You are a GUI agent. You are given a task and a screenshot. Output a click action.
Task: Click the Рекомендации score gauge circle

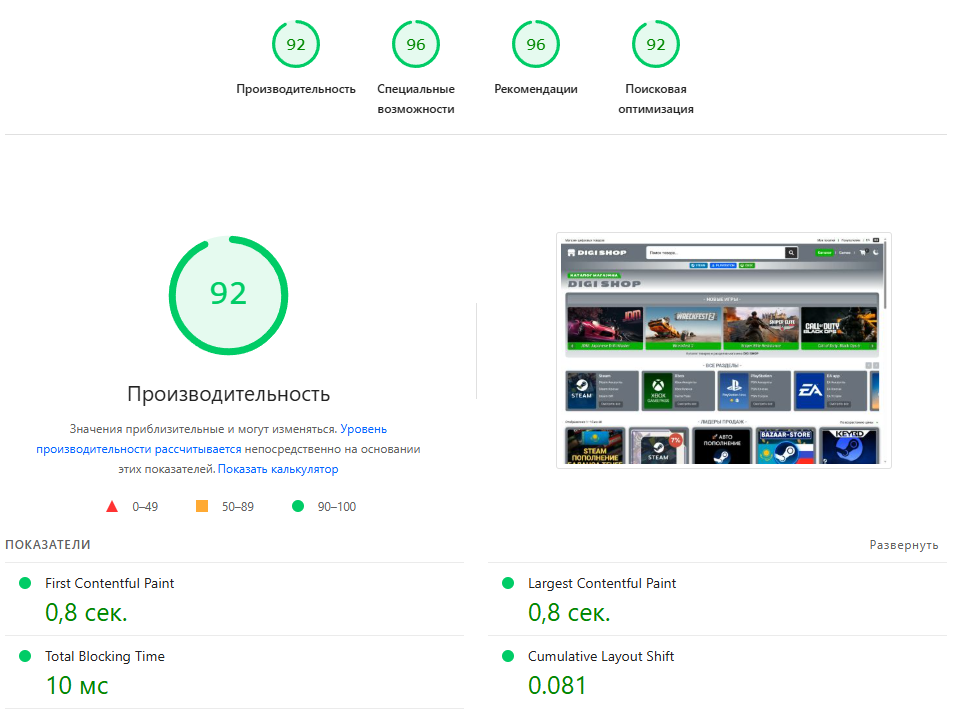pyautogui.click(x=536, y=45)
